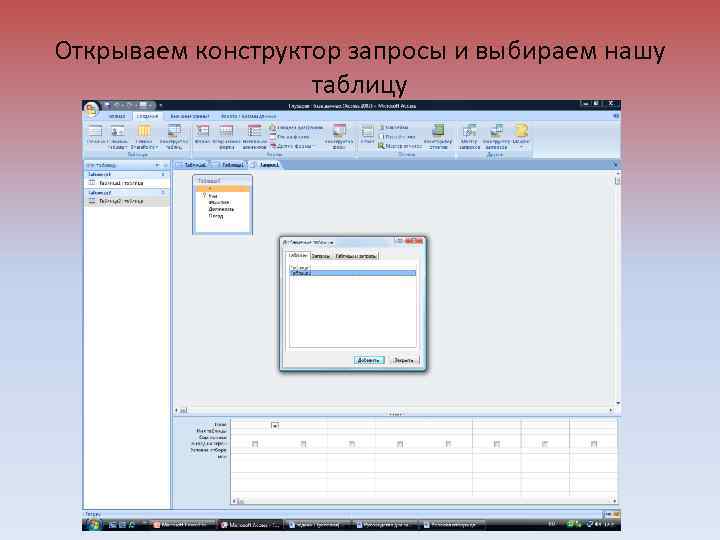Click the Несколько элементов form icon
720x540 pixels.
(x=254, y=136)
